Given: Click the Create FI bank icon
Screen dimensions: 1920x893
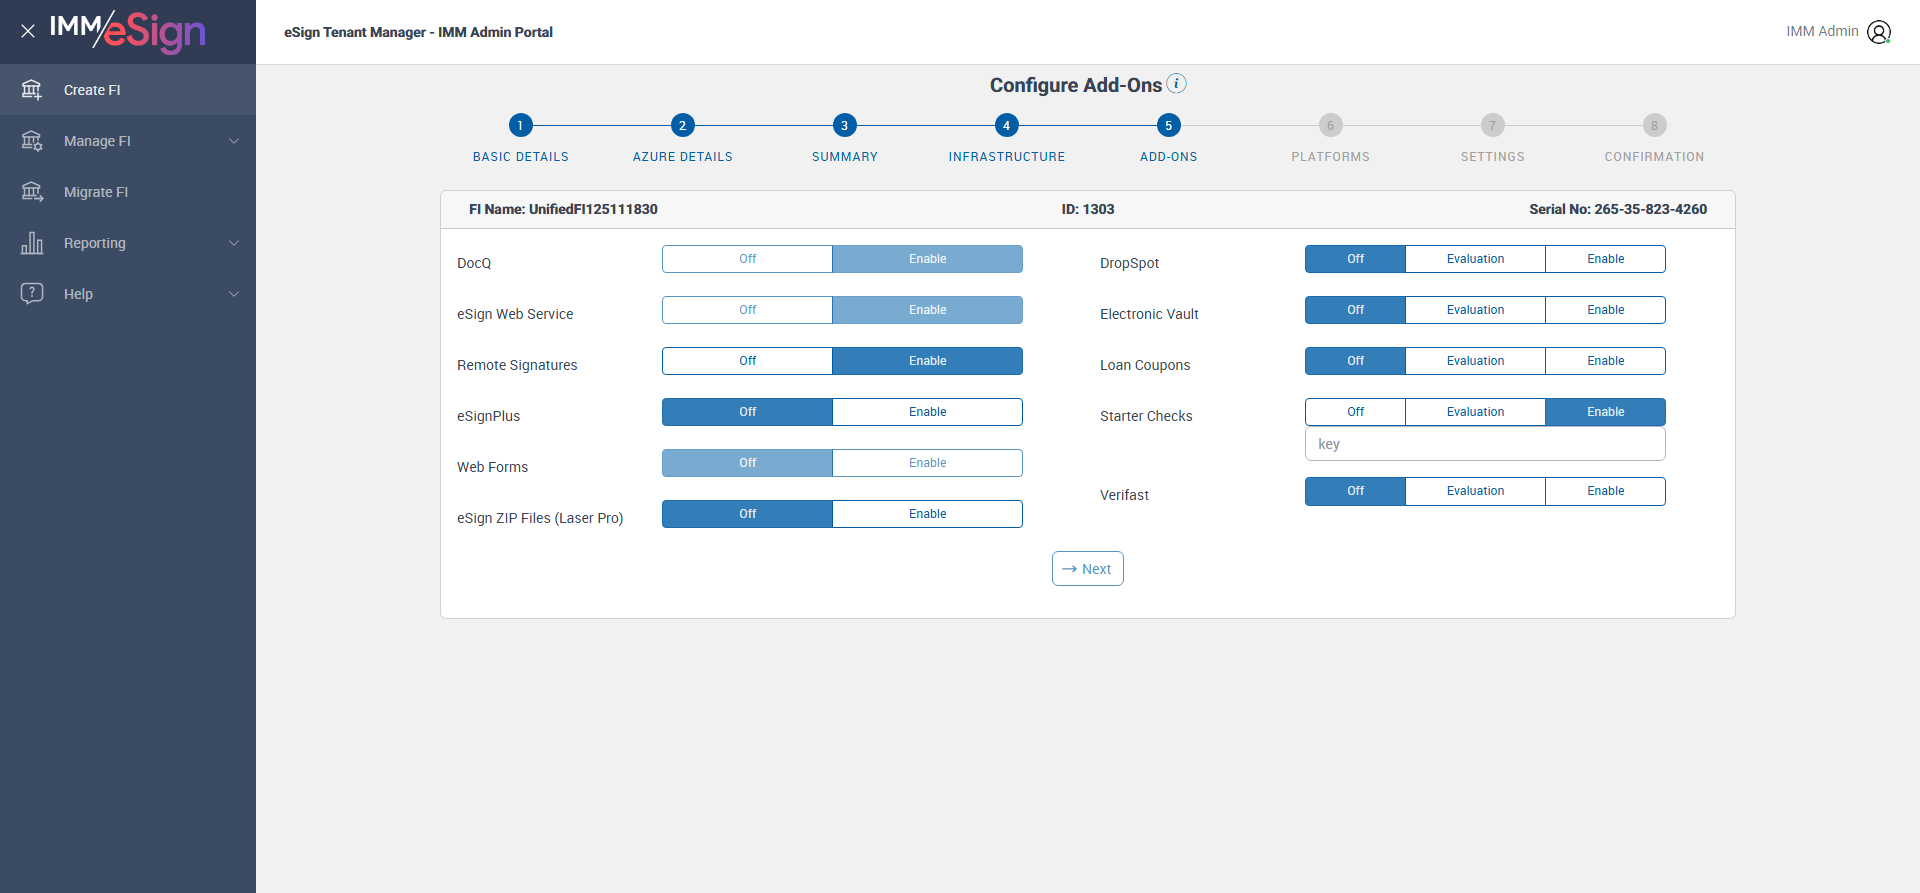Looking at the screenshot, I should [x=32, y=90].
